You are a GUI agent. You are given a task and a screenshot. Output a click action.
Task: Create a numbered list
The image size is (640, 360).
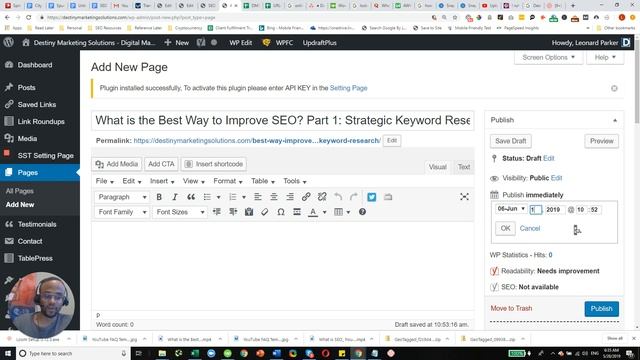[x=233, y=197]
